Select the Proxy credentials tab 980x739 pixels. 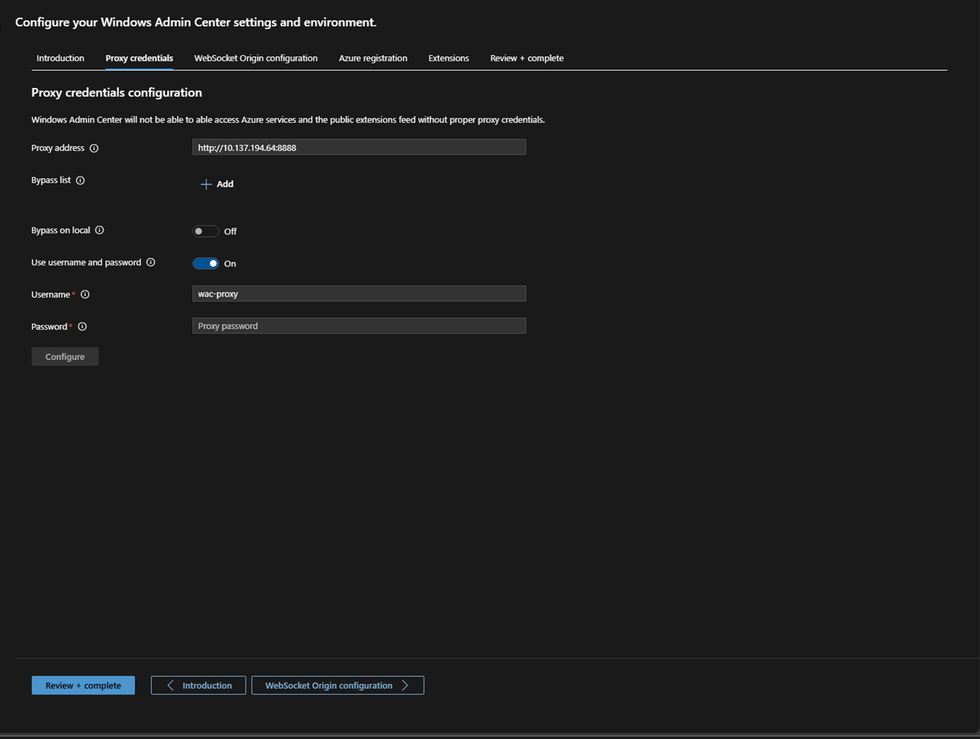(139, 58)
